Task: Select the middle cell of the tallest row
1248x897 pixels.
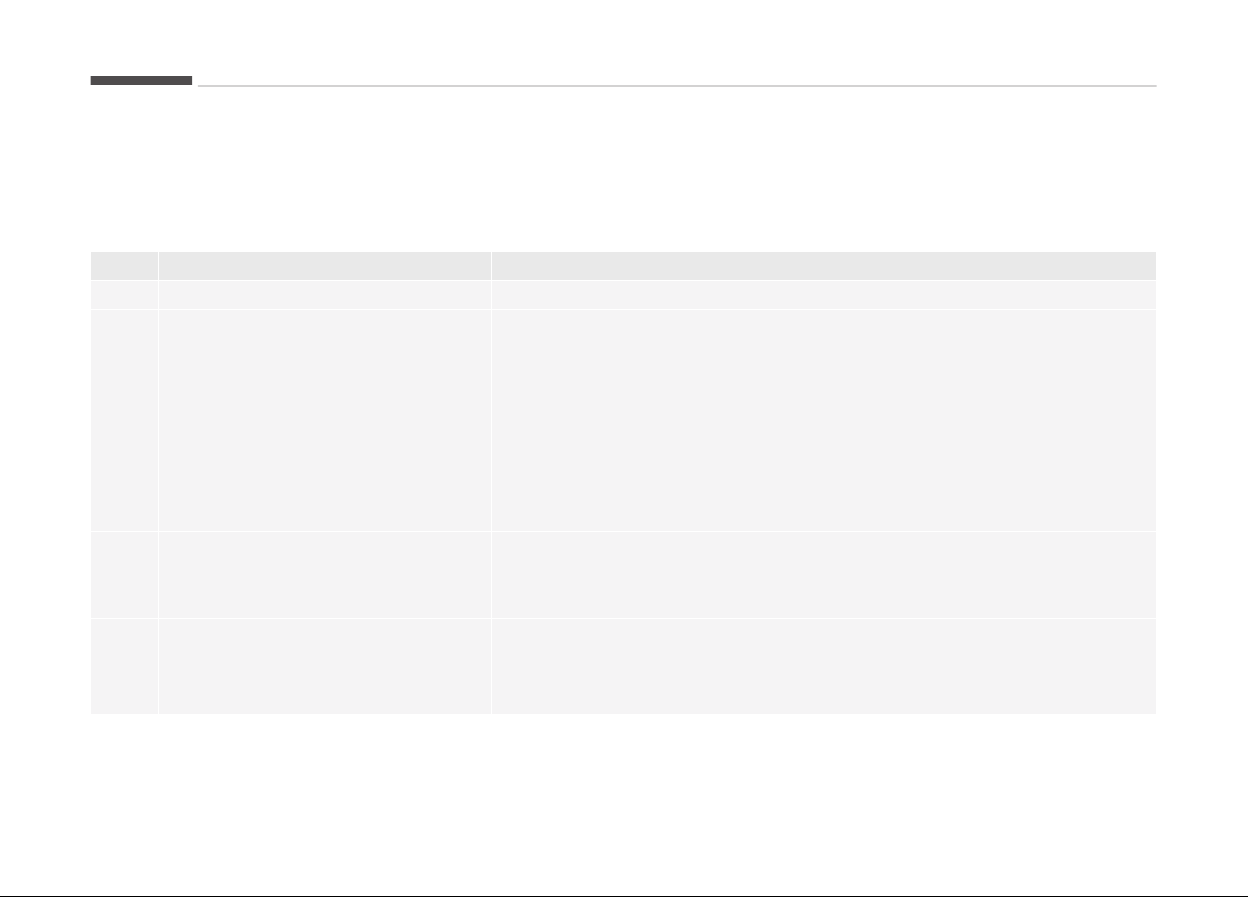Action: pyautogui.click(x=324, y=420)
